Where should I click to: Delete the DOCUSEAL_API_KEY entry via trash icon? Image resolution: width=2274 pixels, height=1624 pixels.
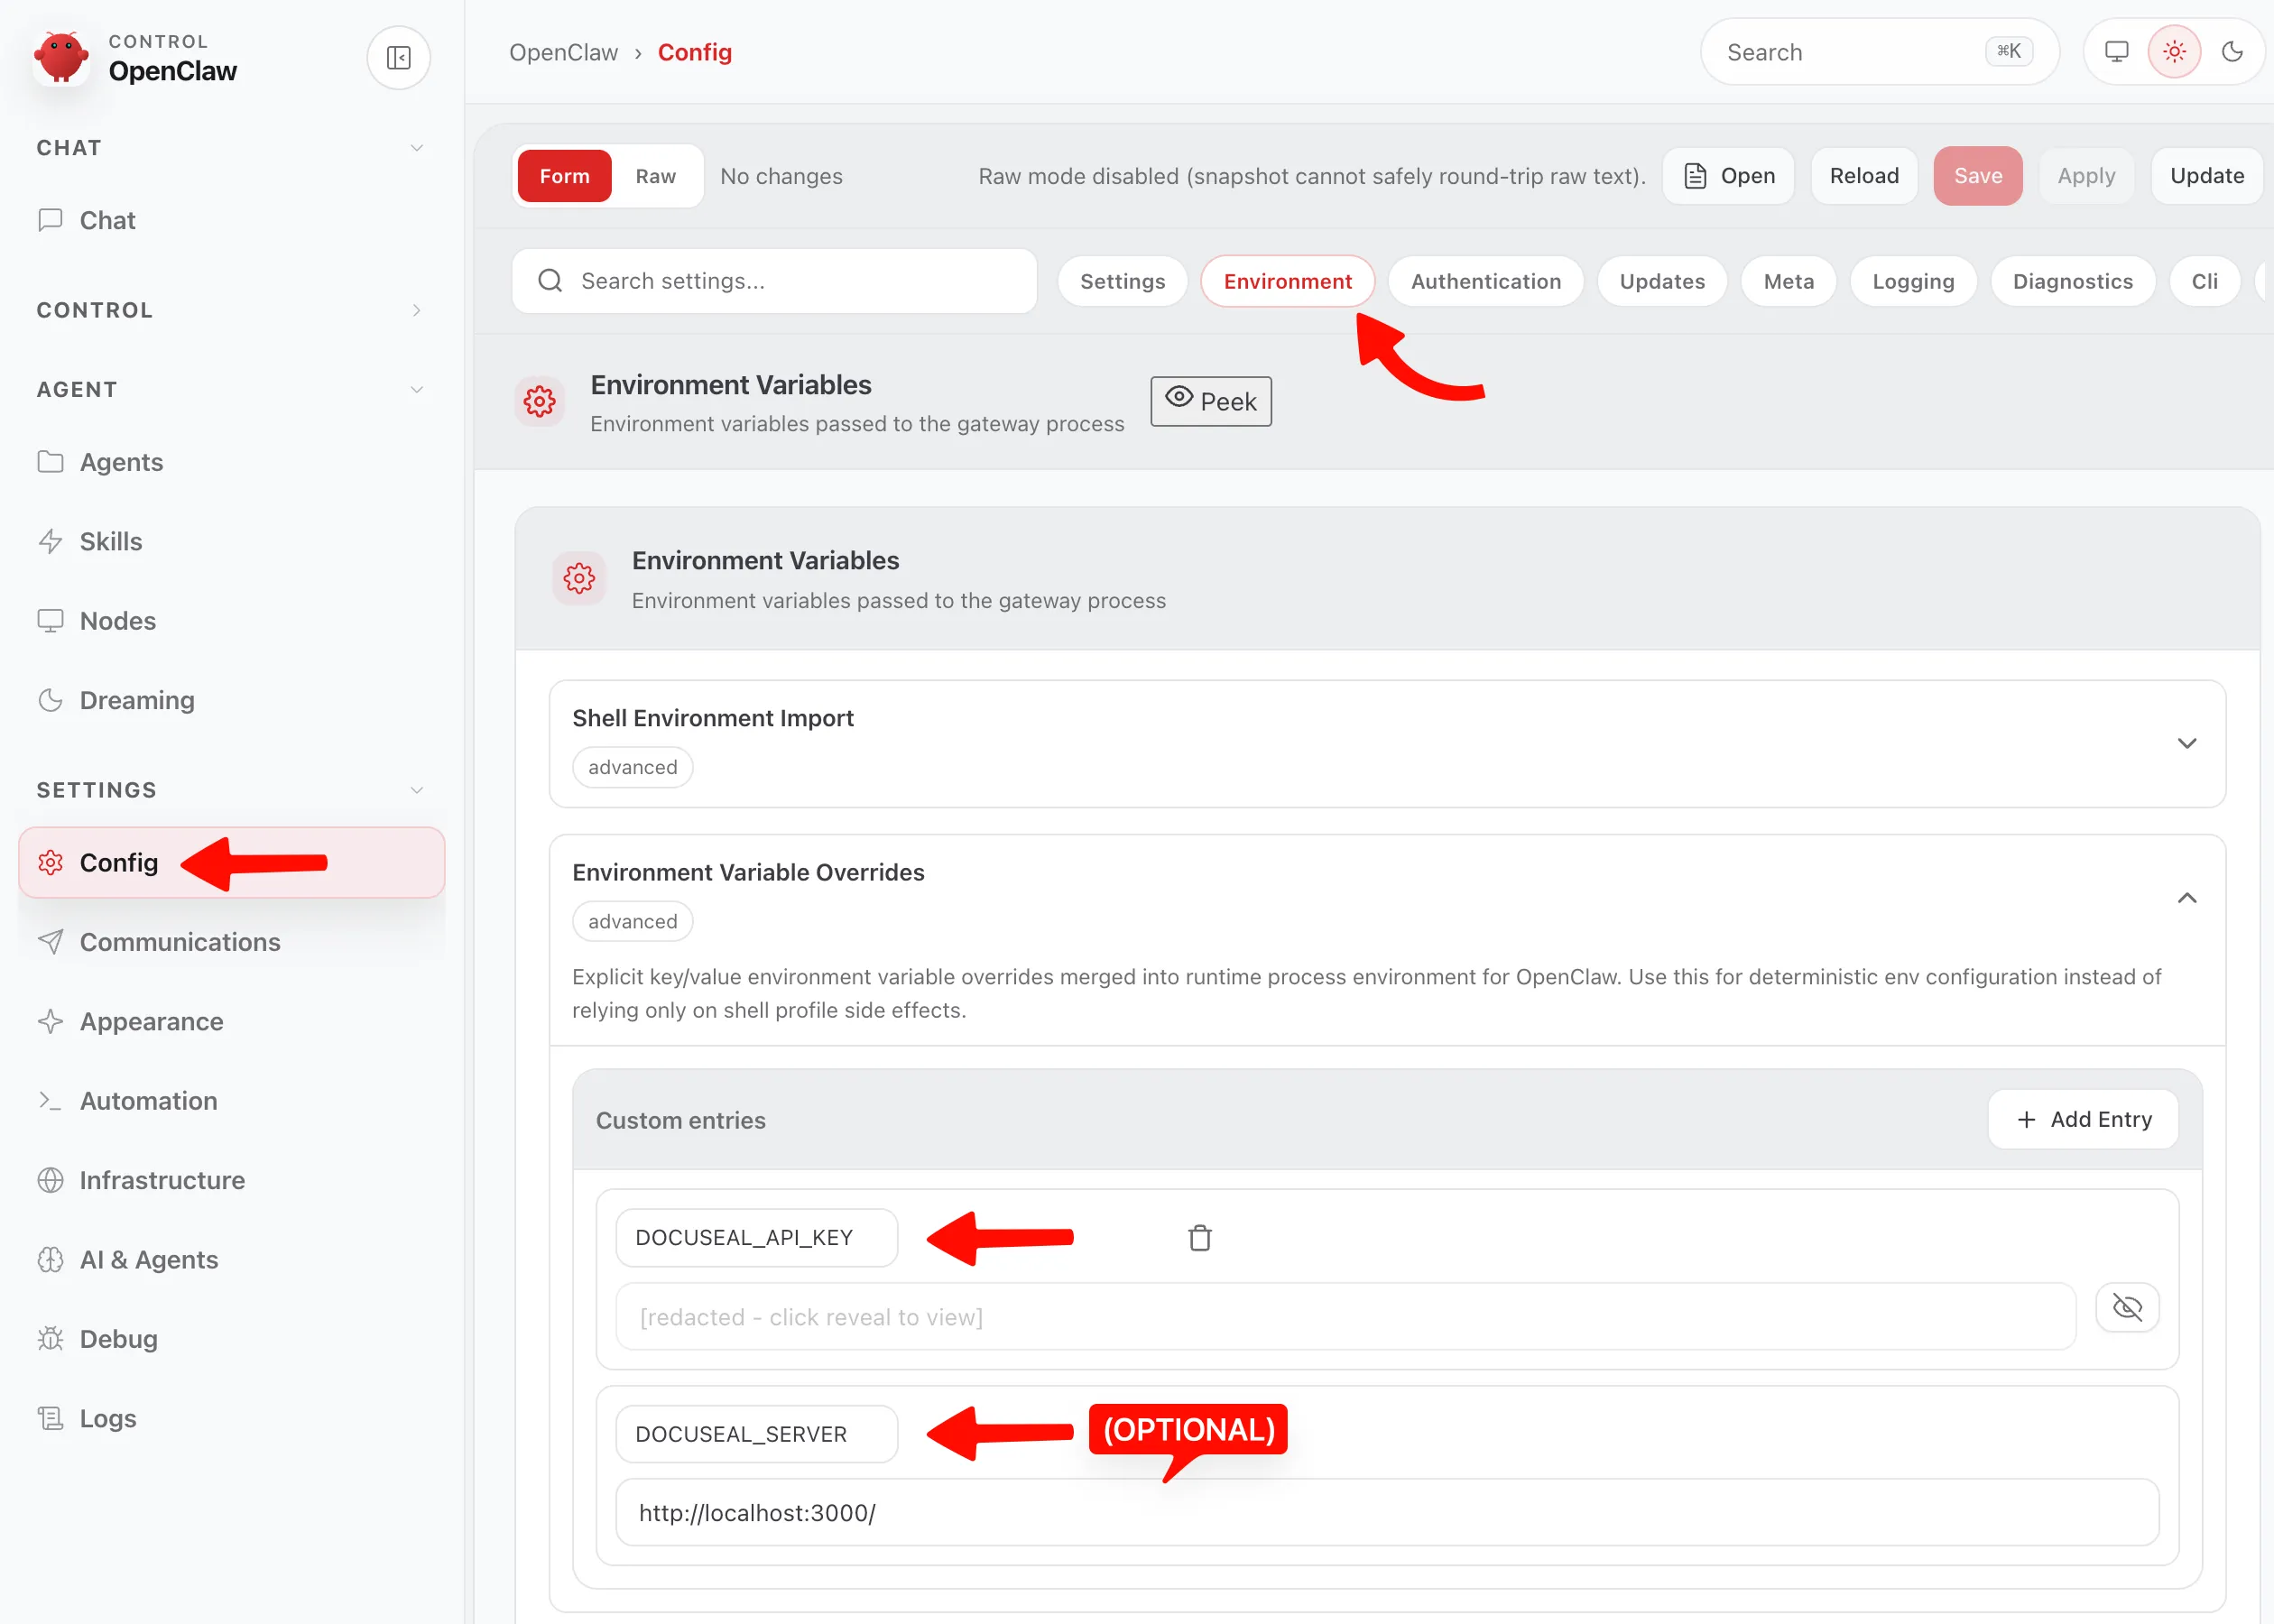pyautogui.click(x=1200, y=1237)
